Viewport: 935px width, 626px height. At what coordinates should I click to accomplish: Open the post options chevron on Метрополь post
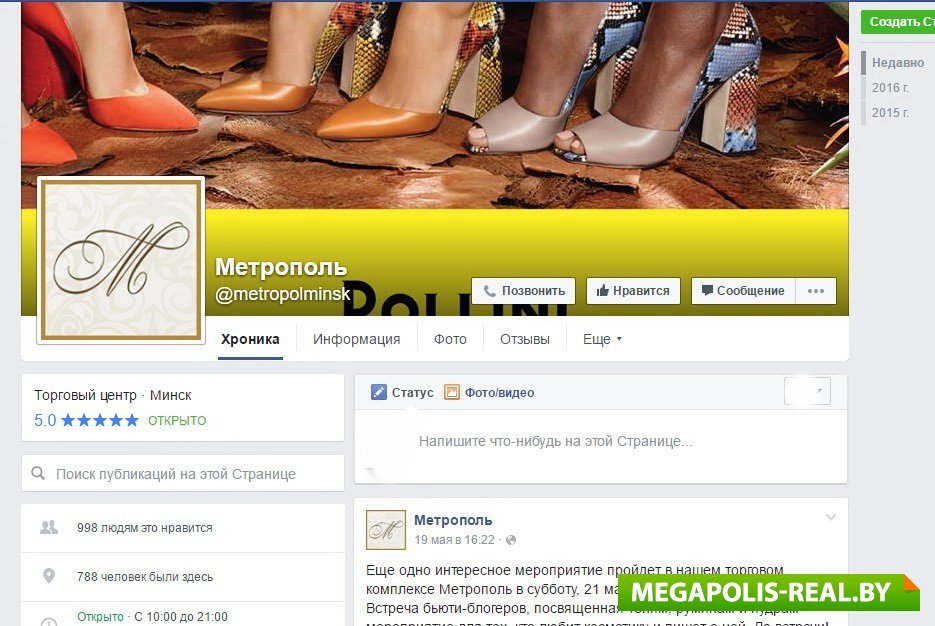pyautogui.click(x=831, y=517)
